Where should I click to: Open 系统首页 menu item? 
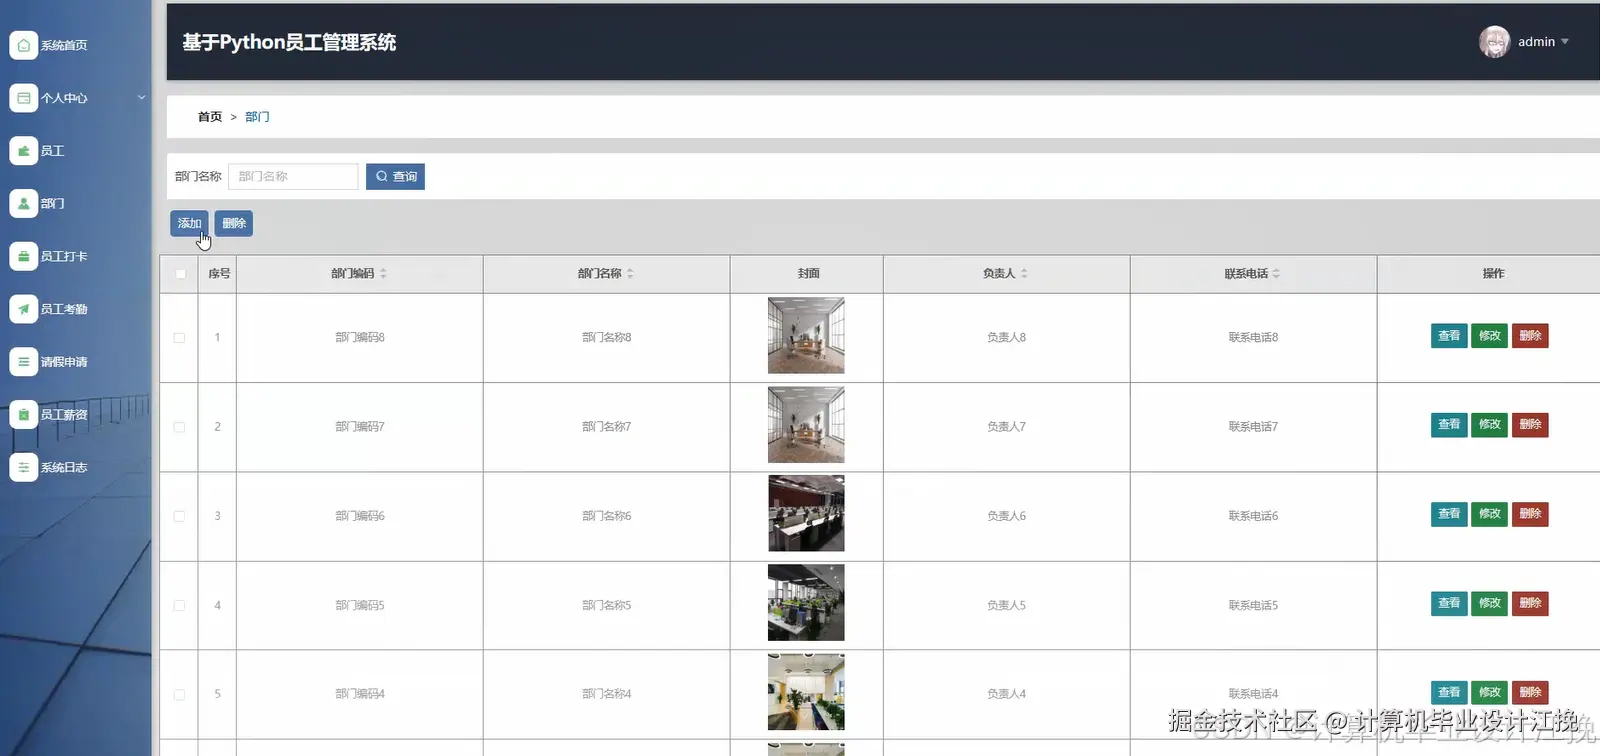coord(64,45)
